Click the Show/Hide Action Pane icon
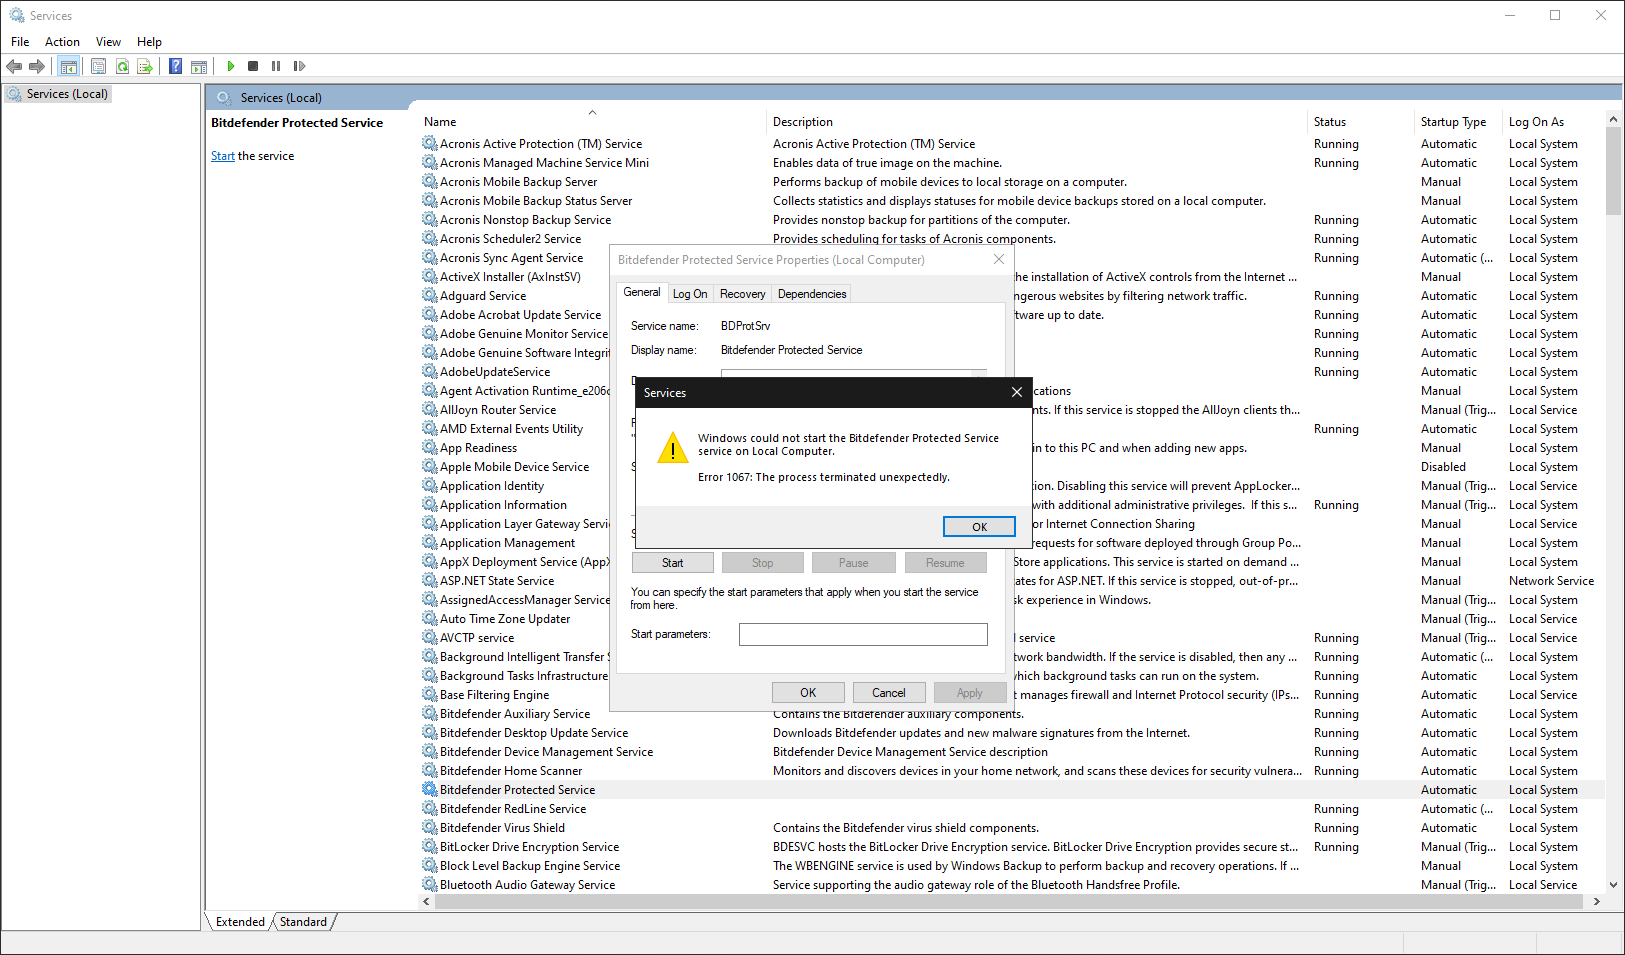 pos(199,66)
